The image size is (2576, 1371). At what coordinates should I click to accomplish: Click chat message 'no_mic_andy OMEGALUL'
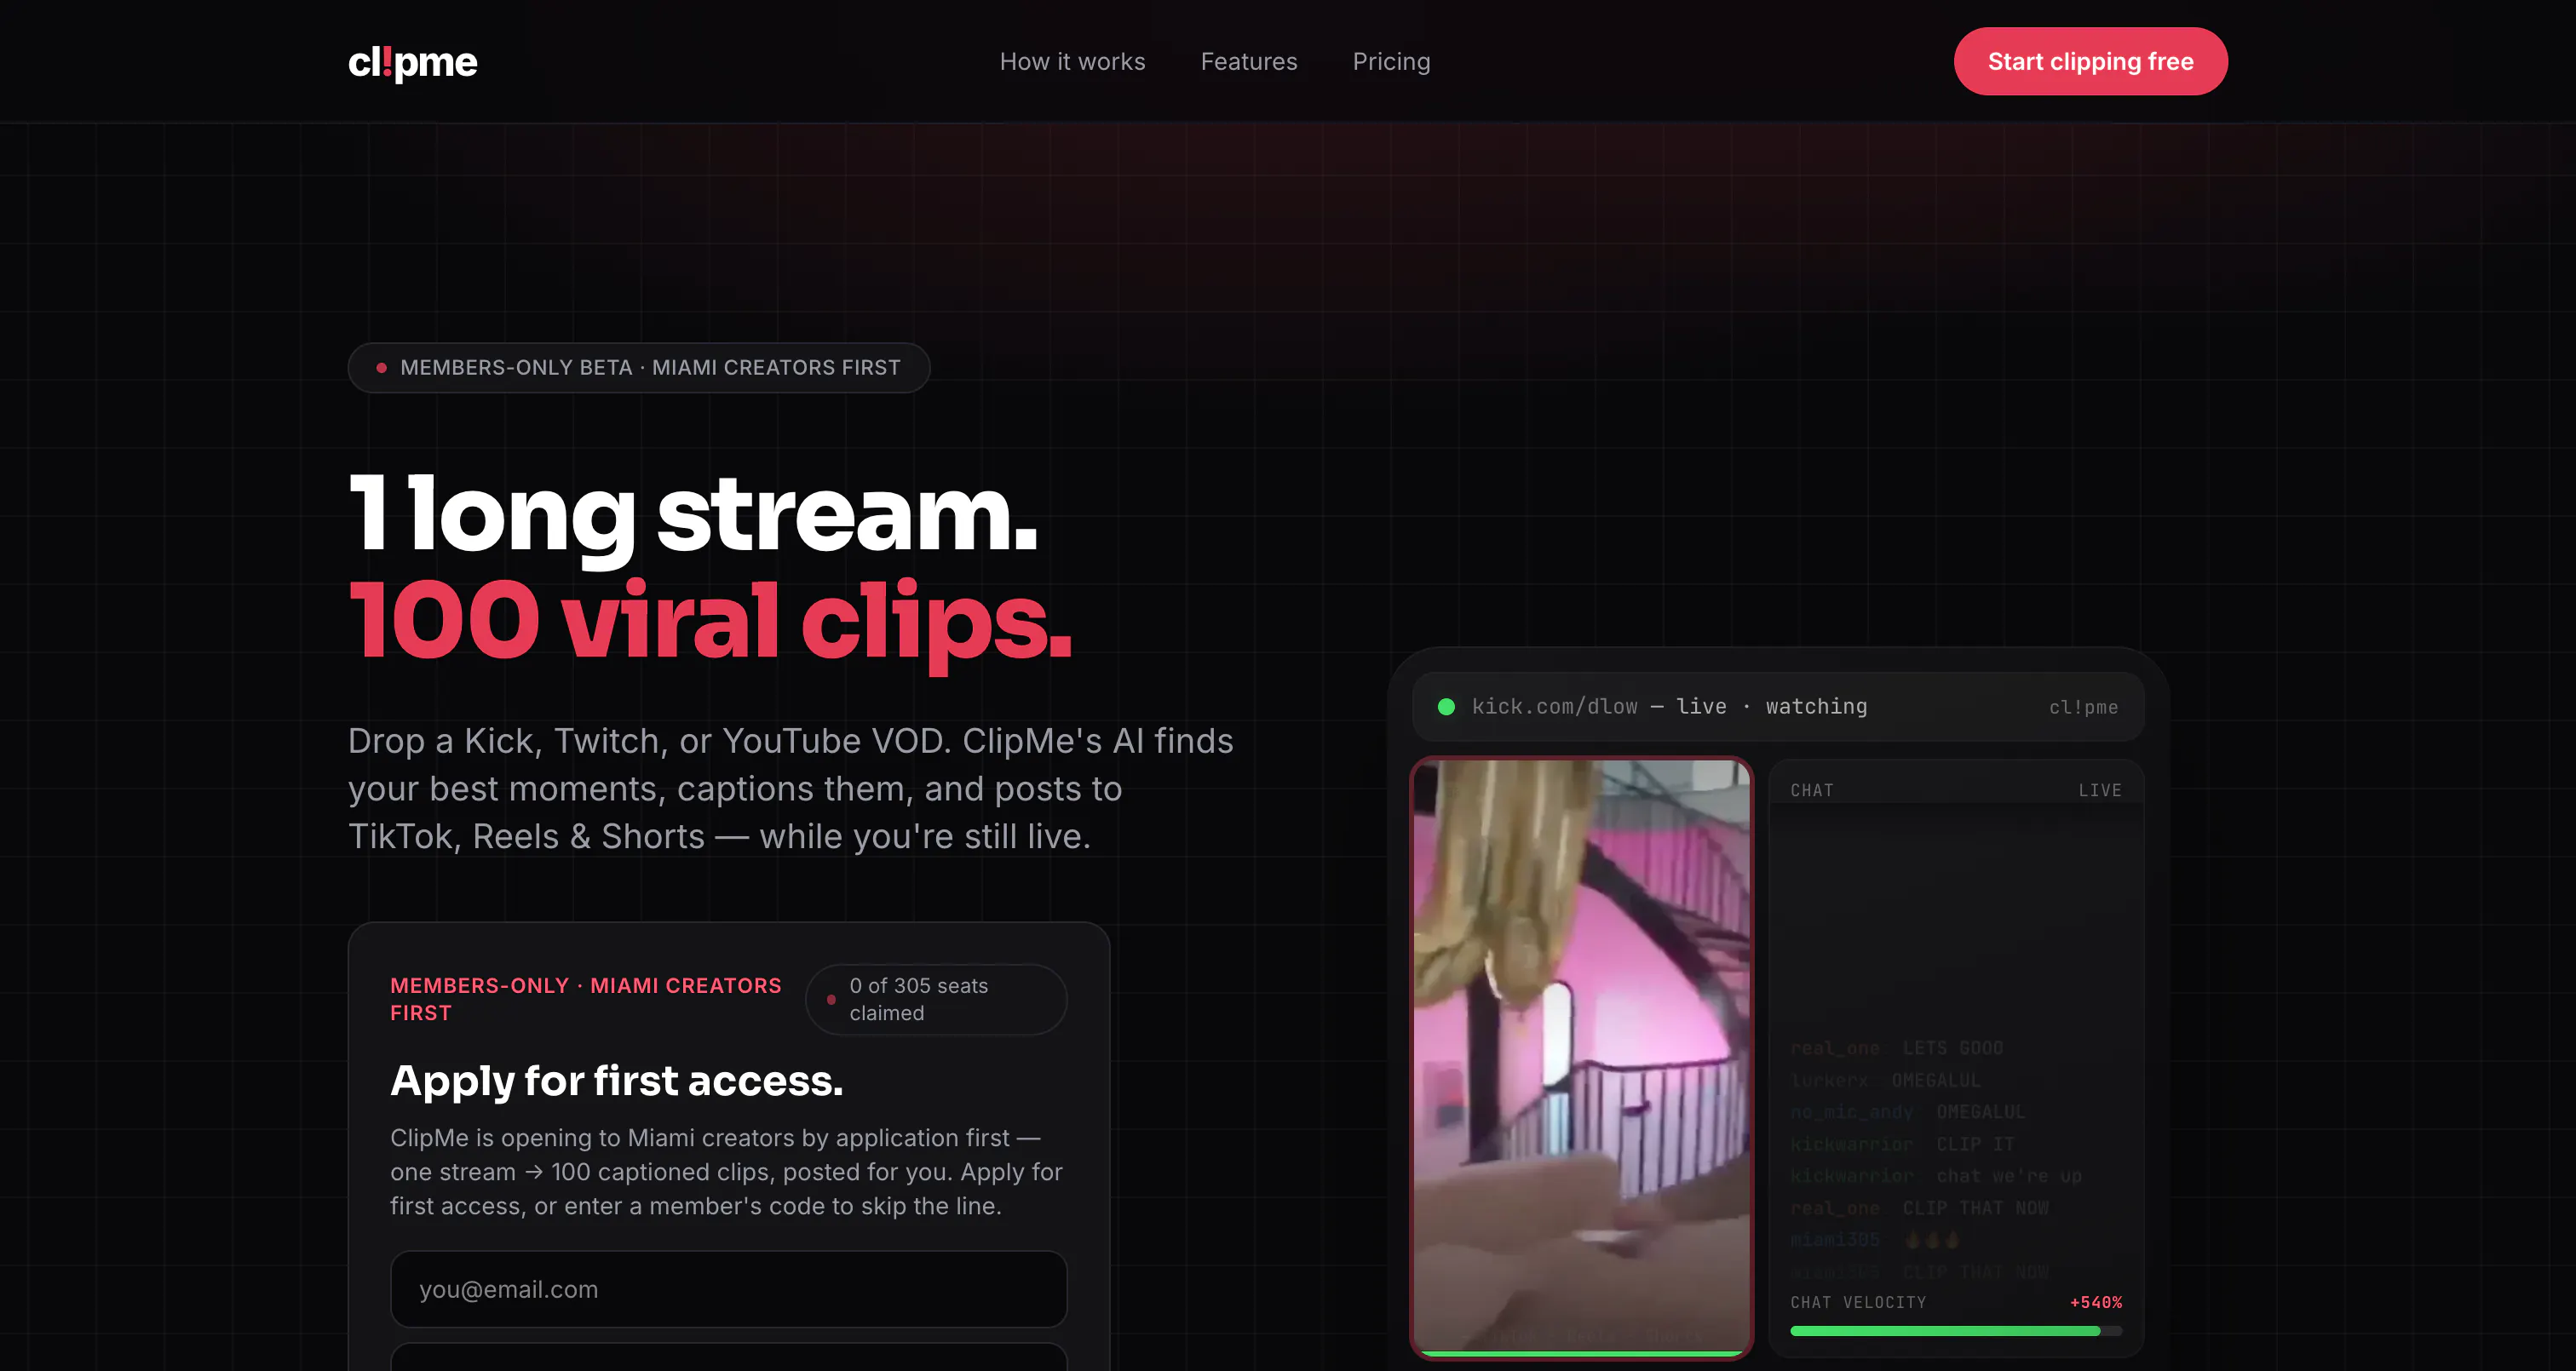[x=1908, y=1112]
